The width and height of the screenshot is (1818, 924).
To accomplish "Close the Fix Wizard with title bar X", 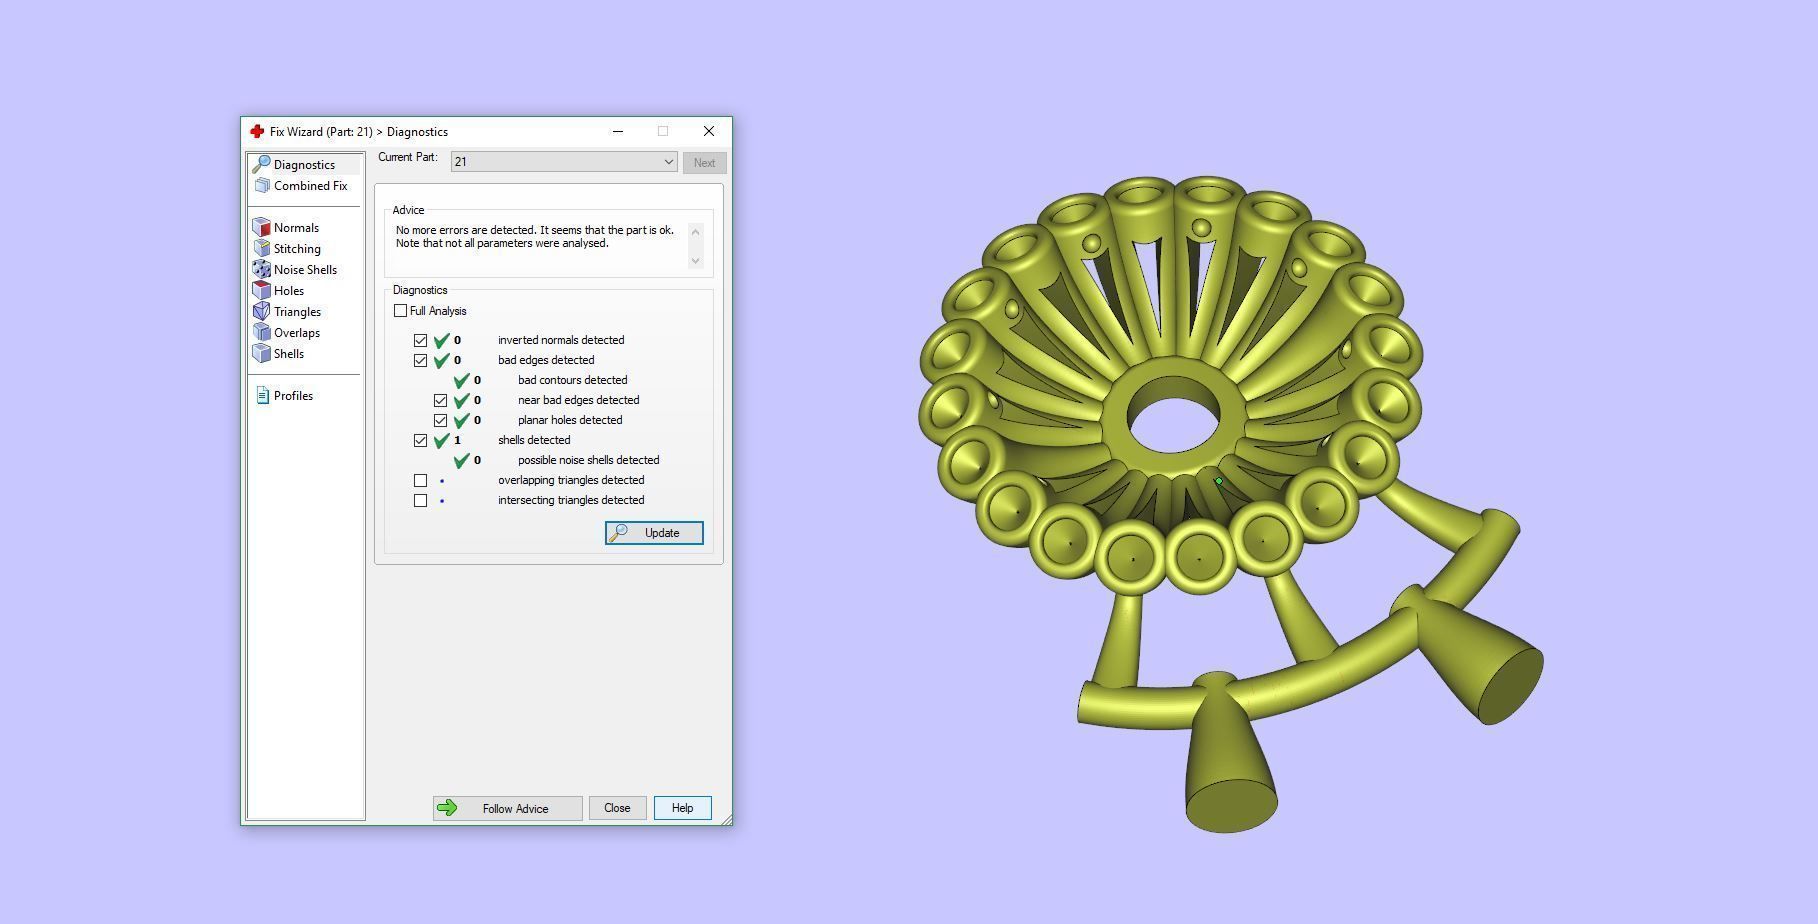I will [709, 131].
